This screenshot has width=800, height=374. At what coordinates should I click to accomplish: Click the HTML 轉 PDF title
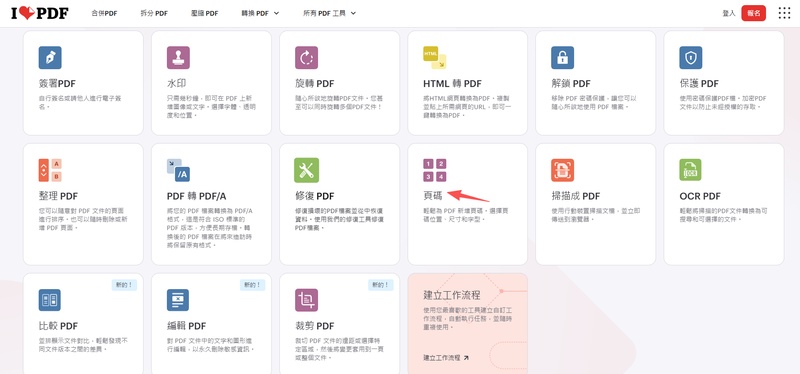tap(453, 84)
